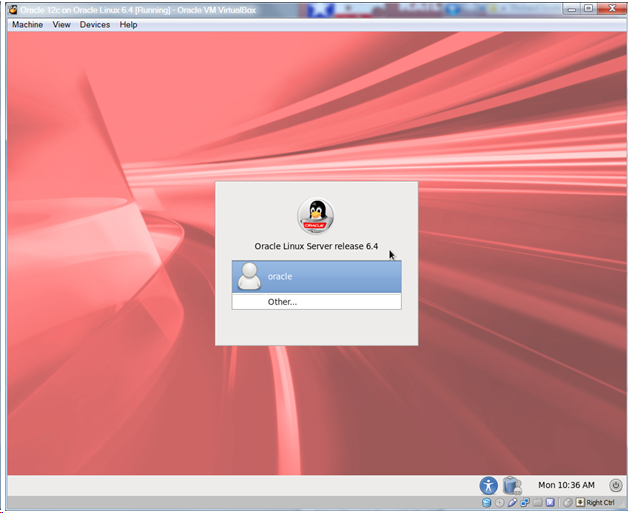Click the clock showing Mon 10:36 AM

click(x=566, y=485)
